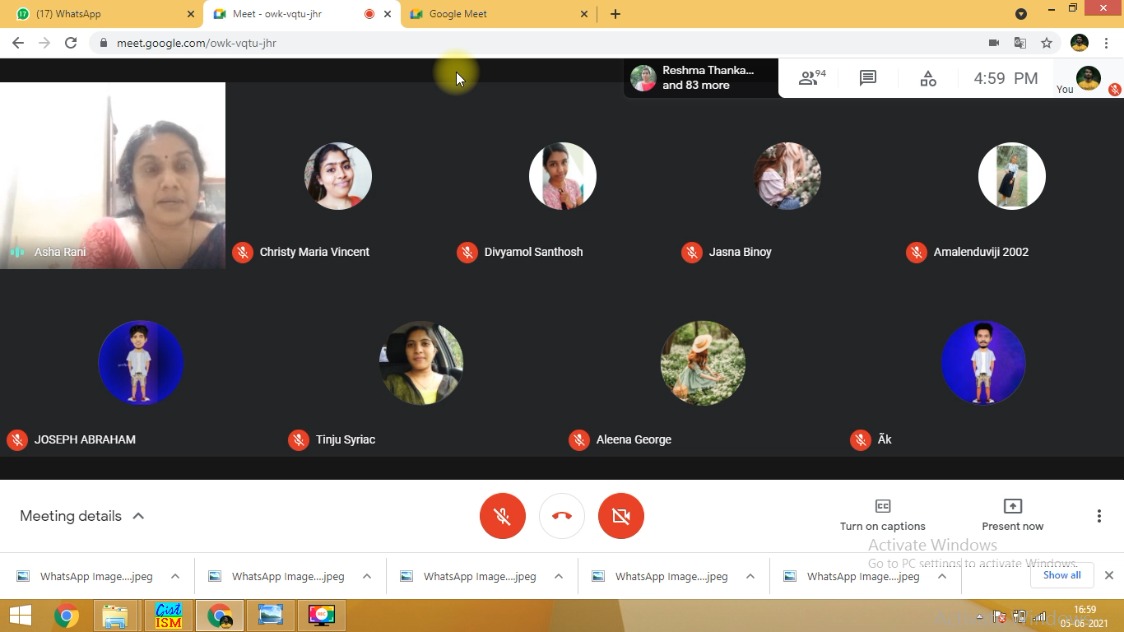Click the bookmark star in address bar

pos(1046,43)
